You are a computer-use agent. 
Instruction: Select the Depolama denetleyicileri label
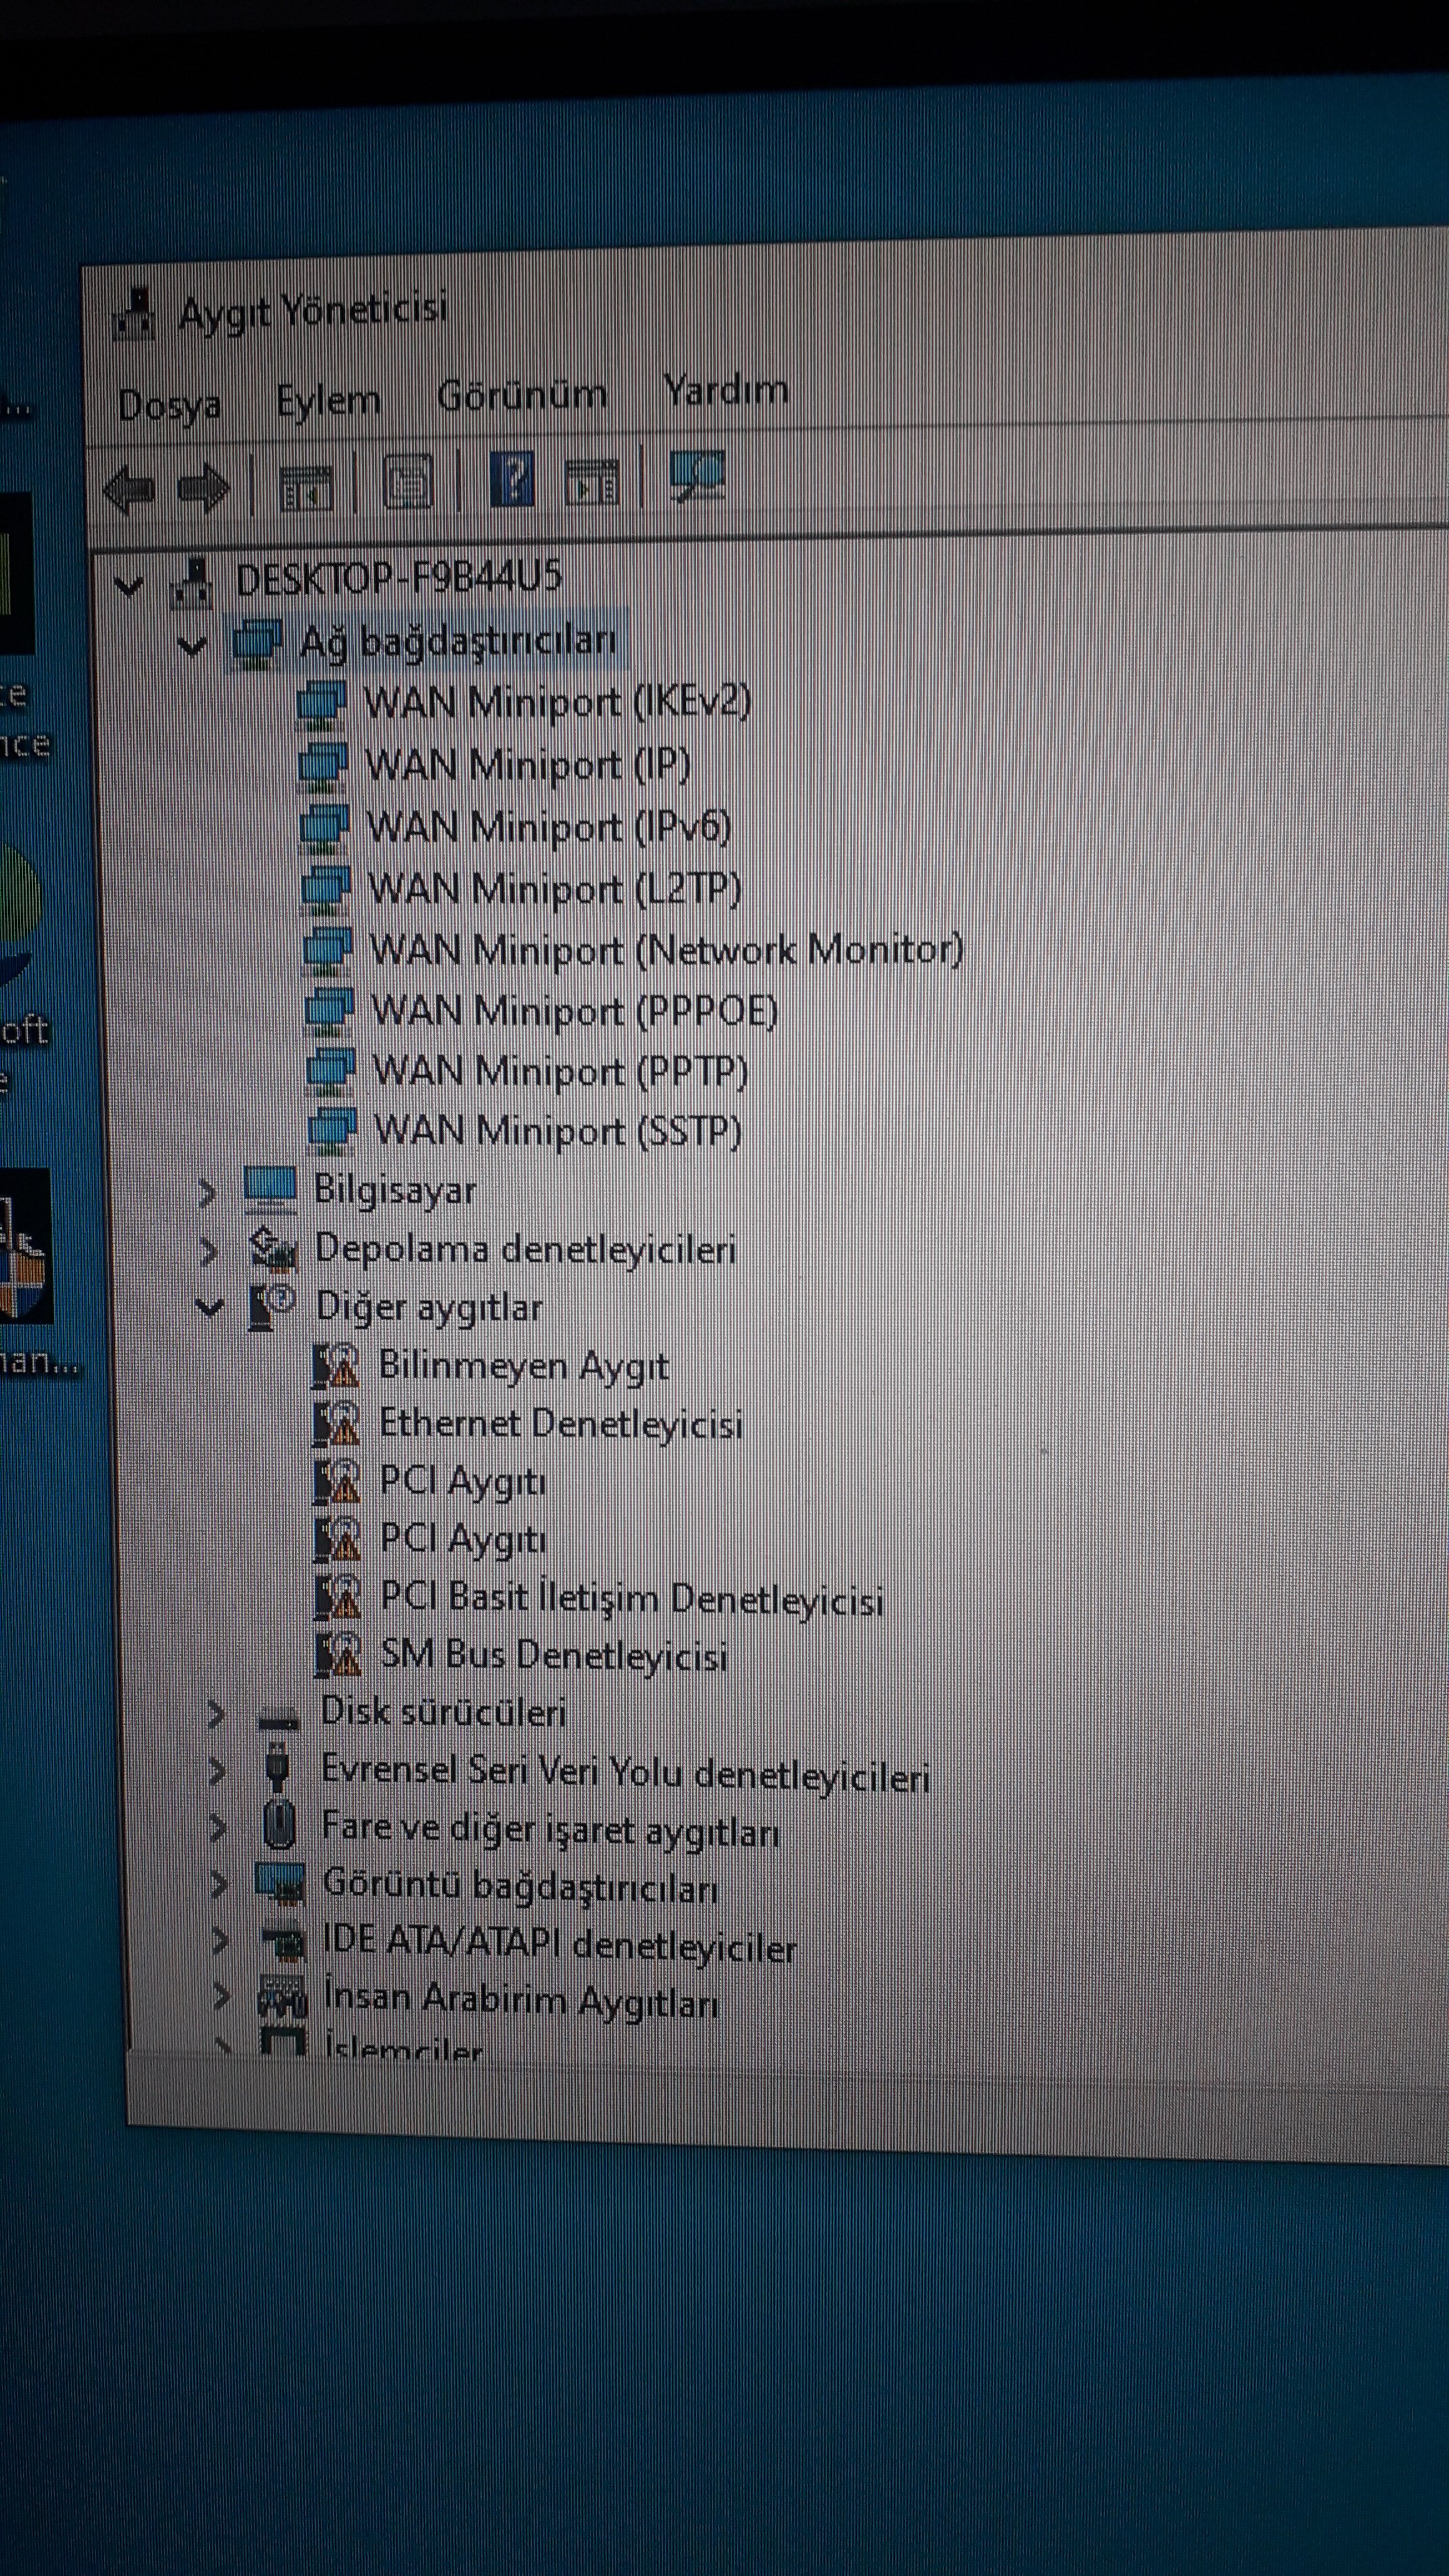[x=525, y=1249]
